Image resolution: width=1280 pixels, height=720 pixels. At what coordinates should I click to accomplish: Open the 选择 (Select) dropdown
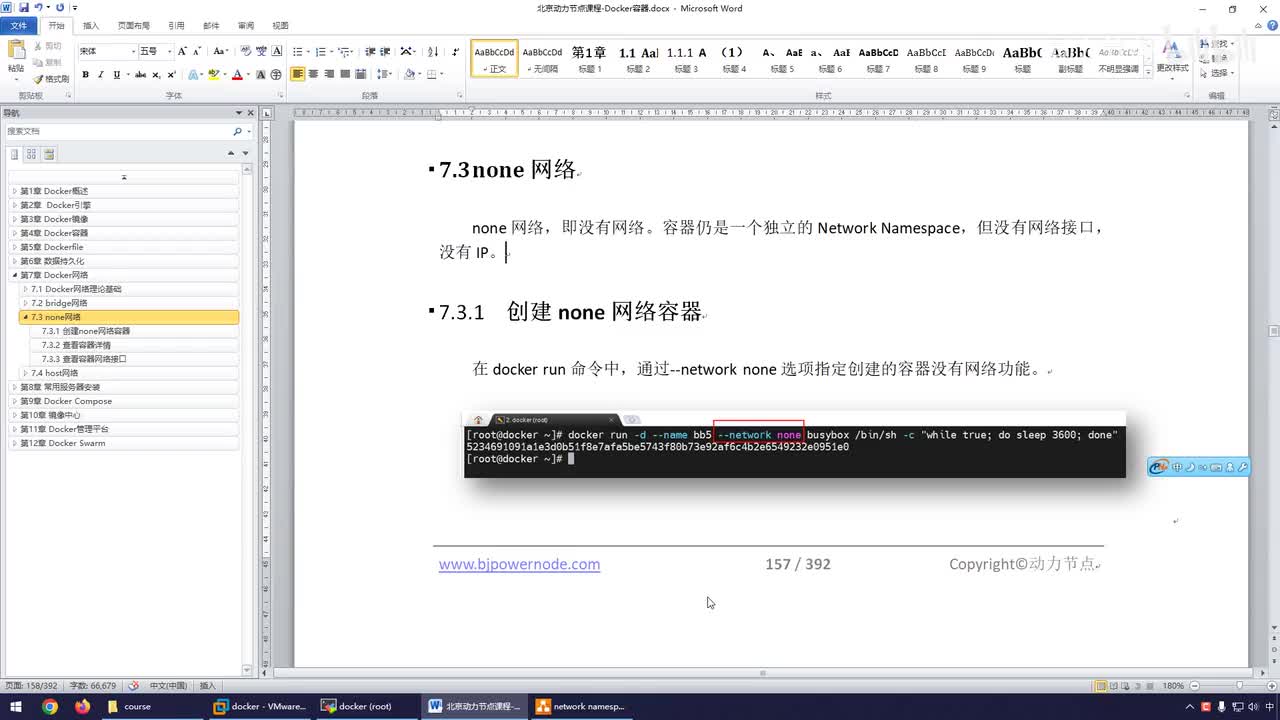(1217, 73)
